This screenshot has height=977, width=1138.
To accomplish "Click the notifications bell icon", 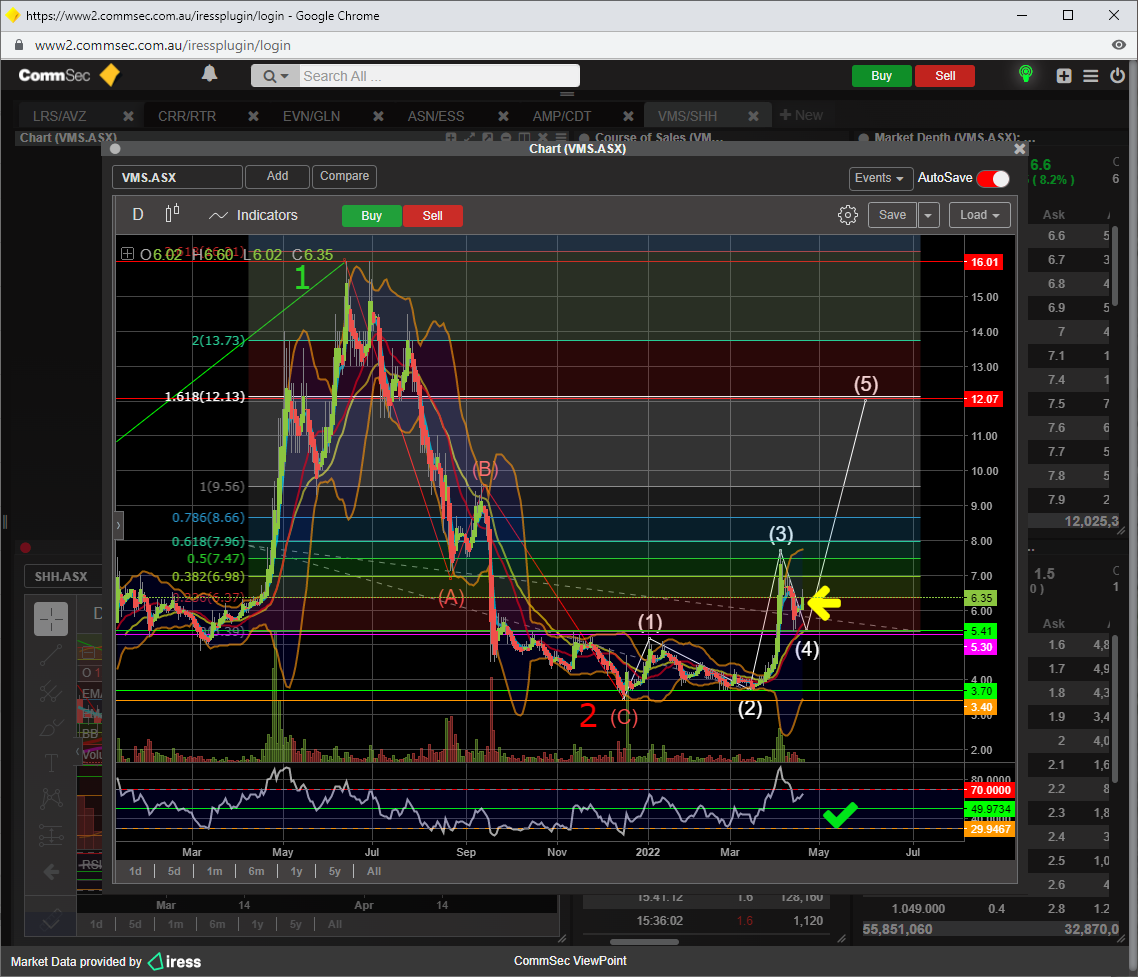I will [x=209, y=74].
